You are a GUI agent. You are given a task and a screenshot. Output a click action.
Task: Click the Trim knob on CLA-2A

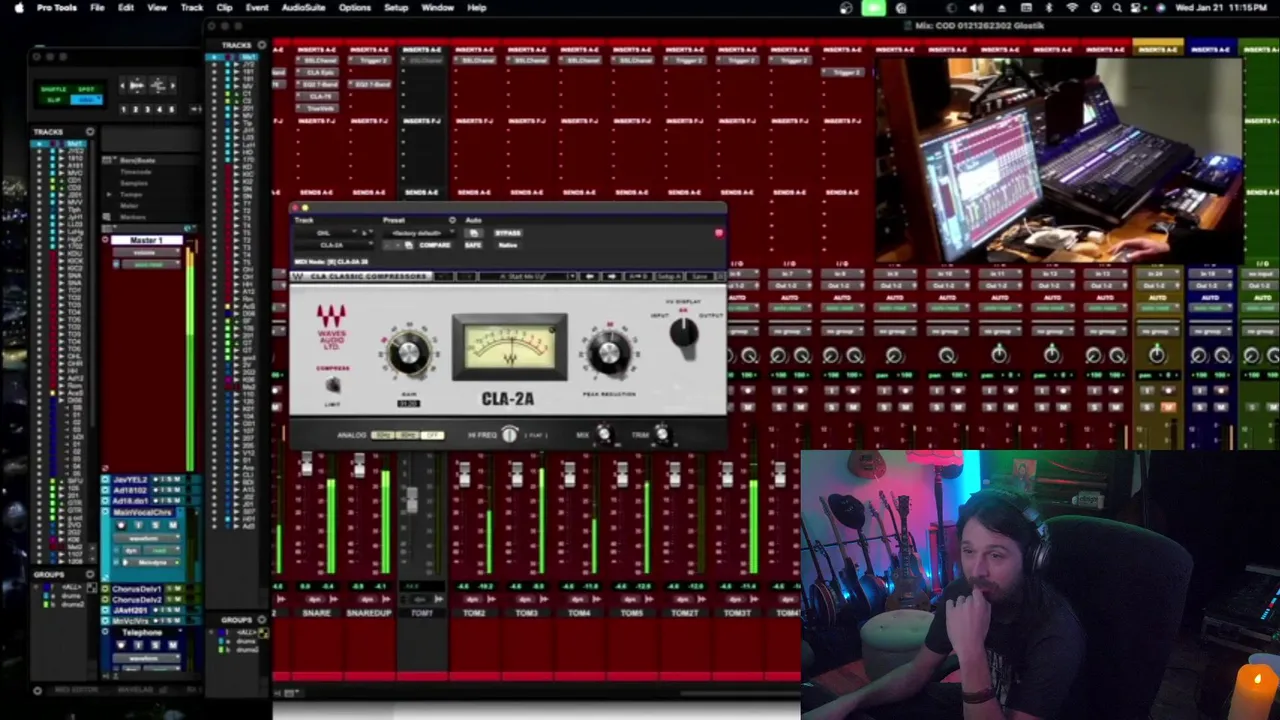pos(662,433)
